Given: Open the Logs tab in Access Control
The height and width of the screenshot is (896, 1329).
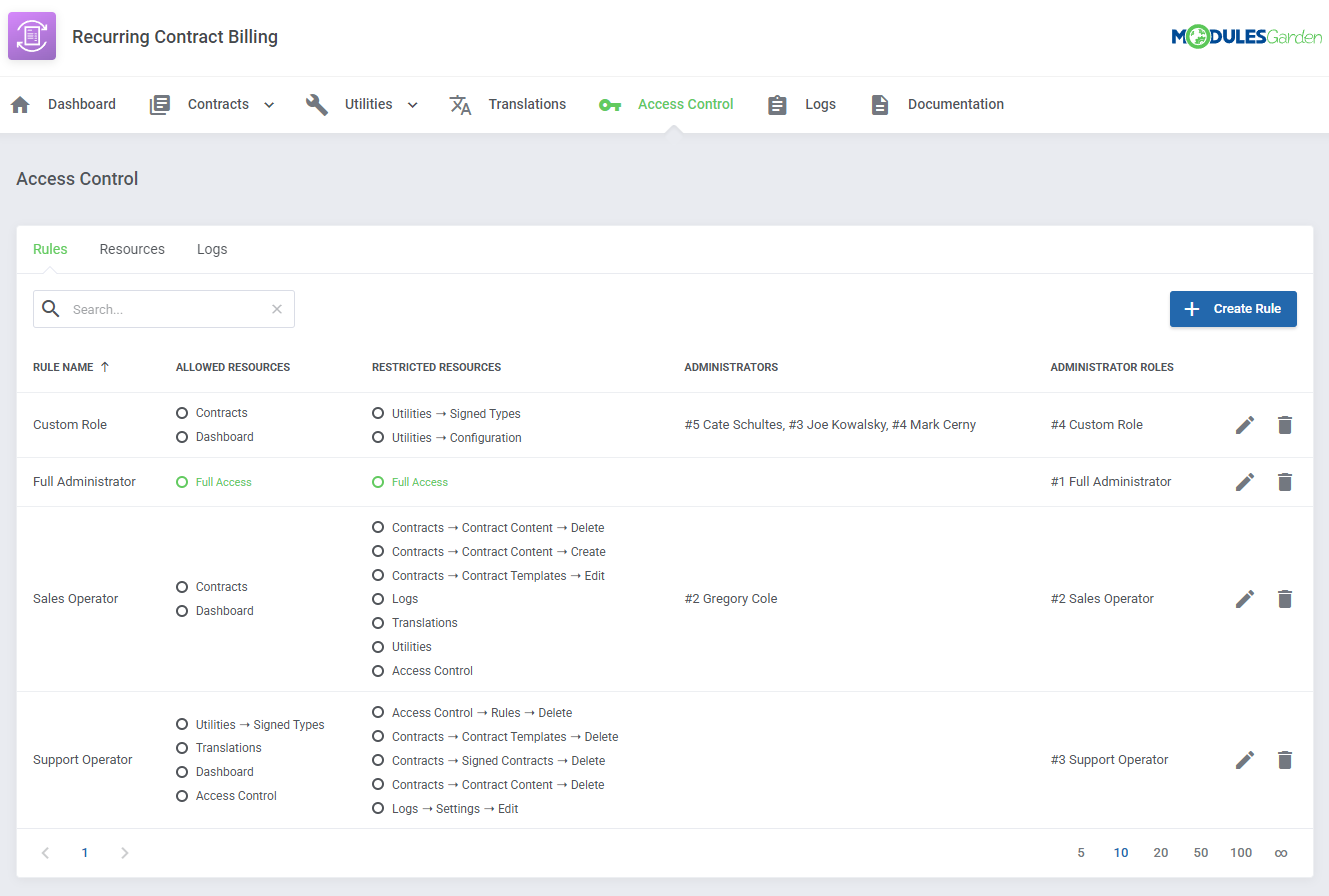Looking at the screenshot, I should click(212, 248).
